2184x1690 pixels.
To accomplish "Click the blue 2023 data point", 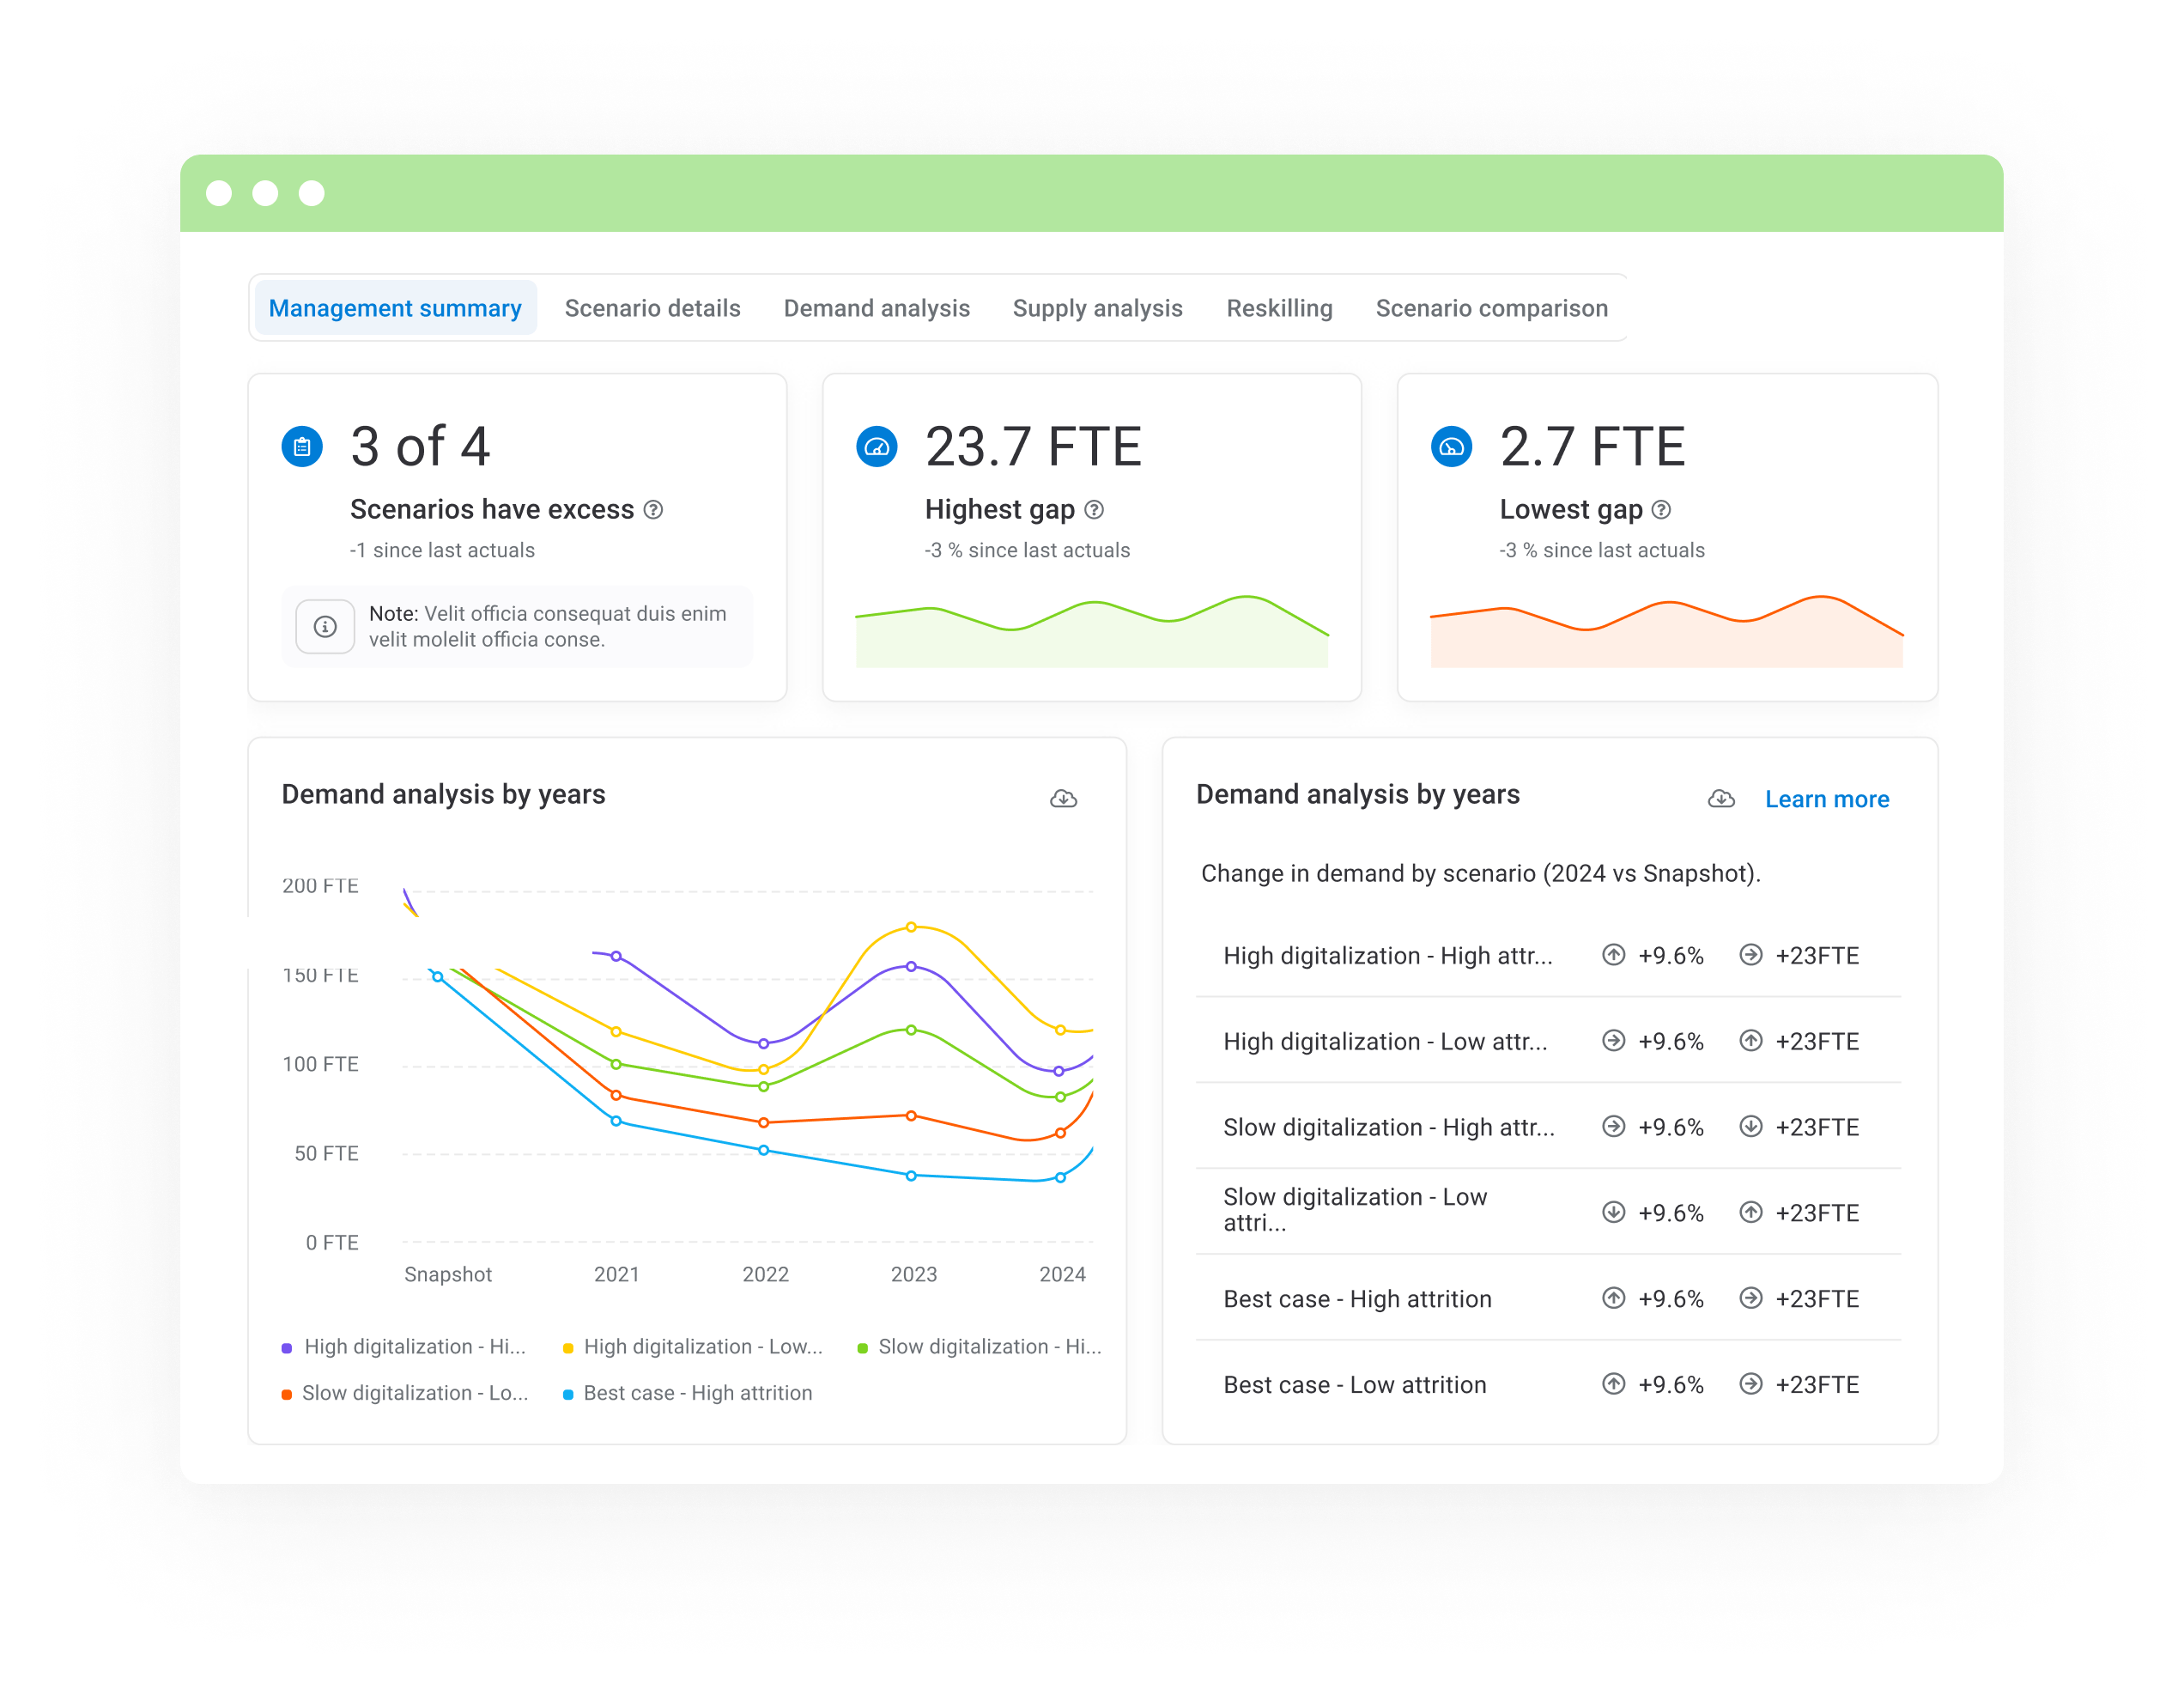I will pos(911,1176).
